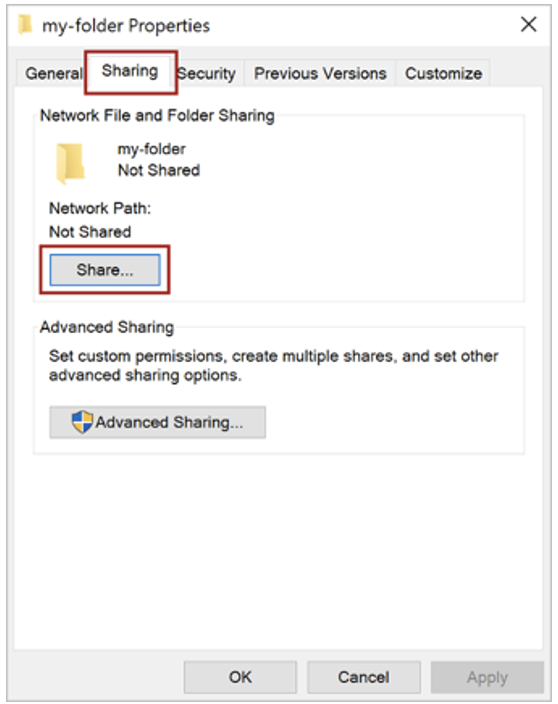Go to the Previous Versions tab
558x704 pixels.
point(320,73)
